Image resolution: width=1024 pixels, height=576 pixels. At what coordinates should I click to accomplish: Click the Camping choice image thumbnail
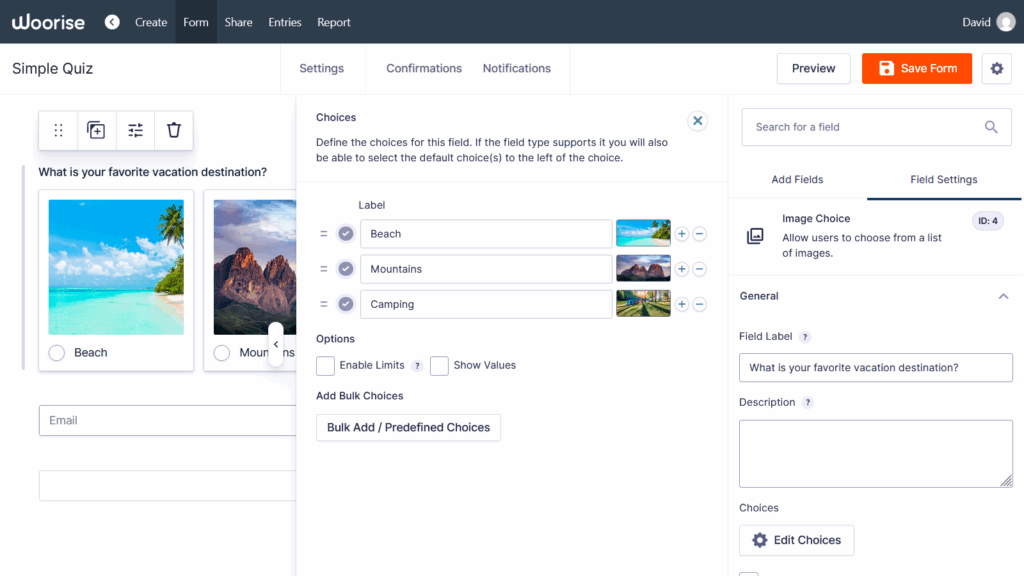643,304
